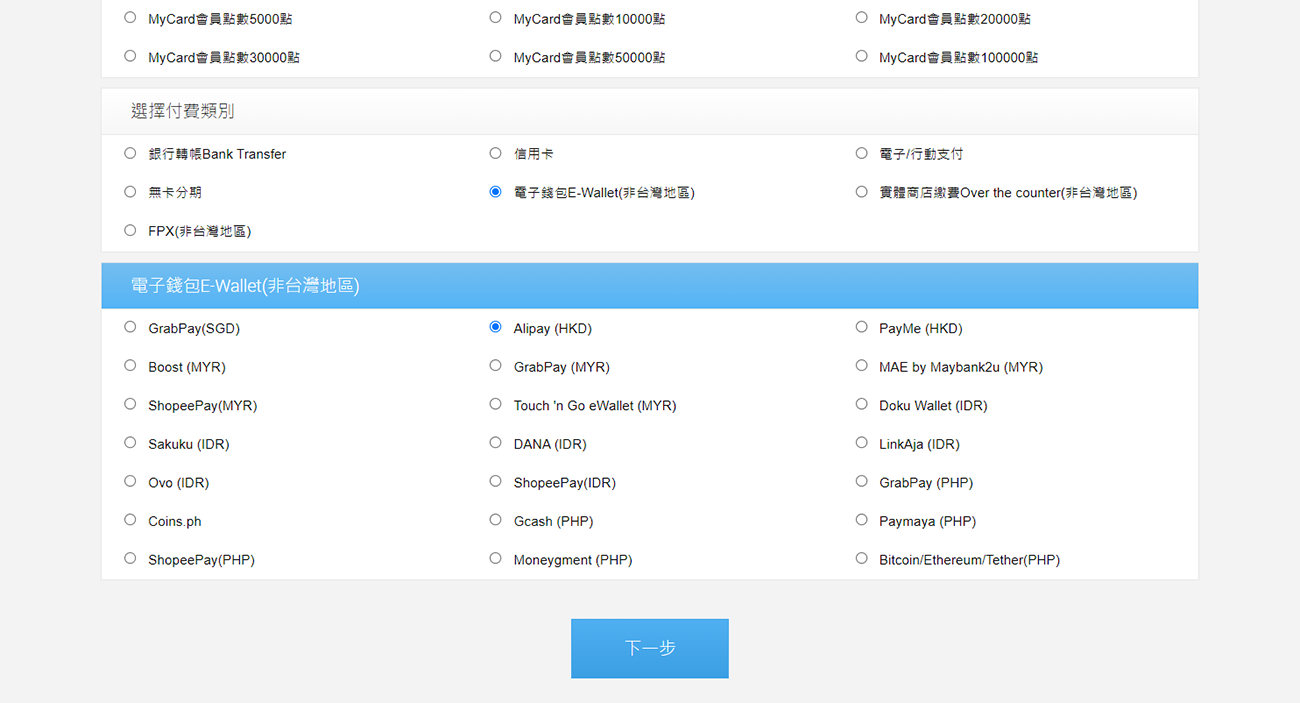Pick 電子錢包E-Wallet(非台灣地區) category radio
This screenshot has height=703, width=1300.
(x=495, y=192)
